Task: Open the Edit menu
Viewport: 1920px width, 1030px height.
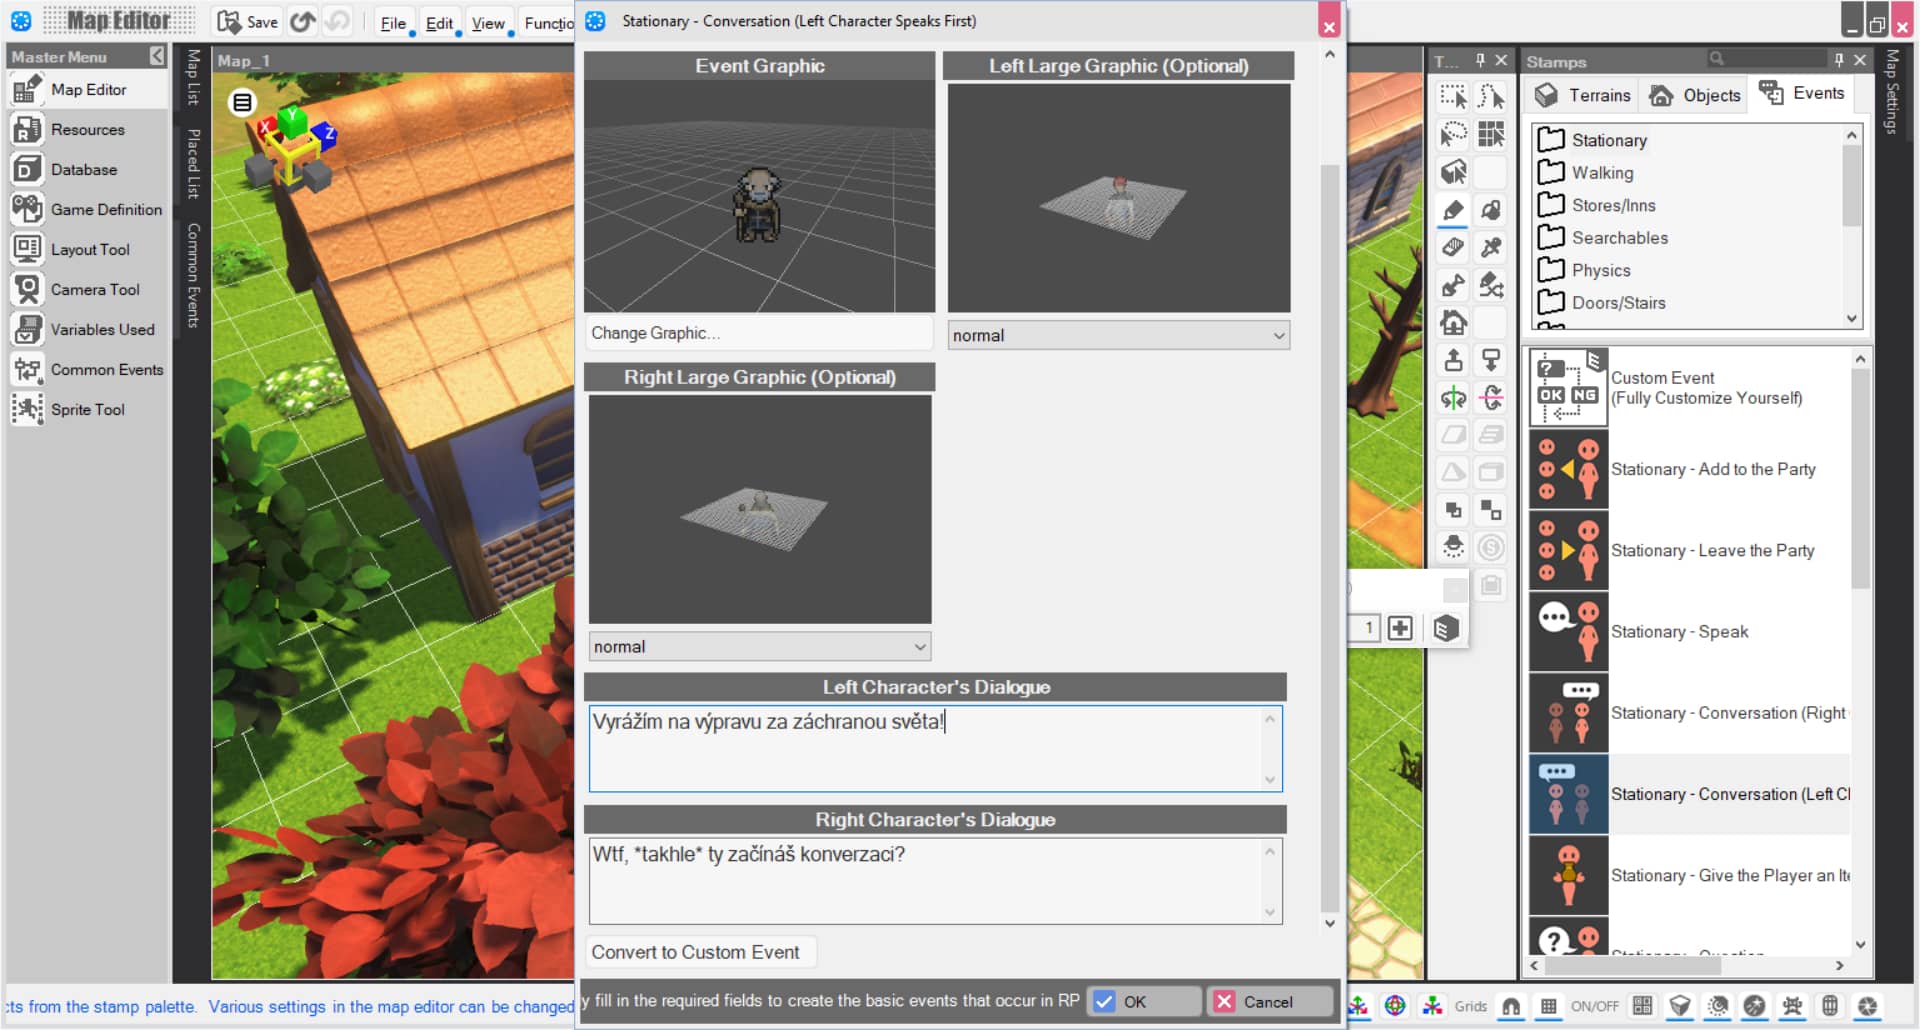Action: point(439,23)
